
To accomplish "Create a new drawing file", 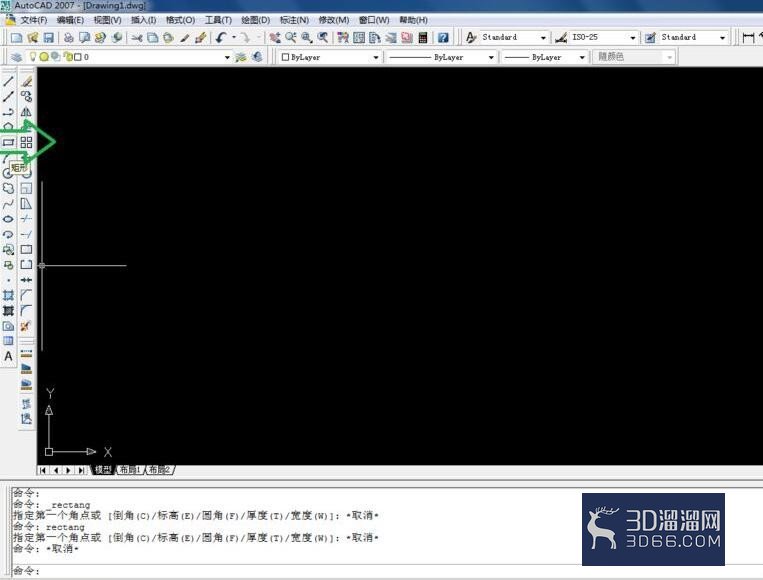I will tap(16, 37).
